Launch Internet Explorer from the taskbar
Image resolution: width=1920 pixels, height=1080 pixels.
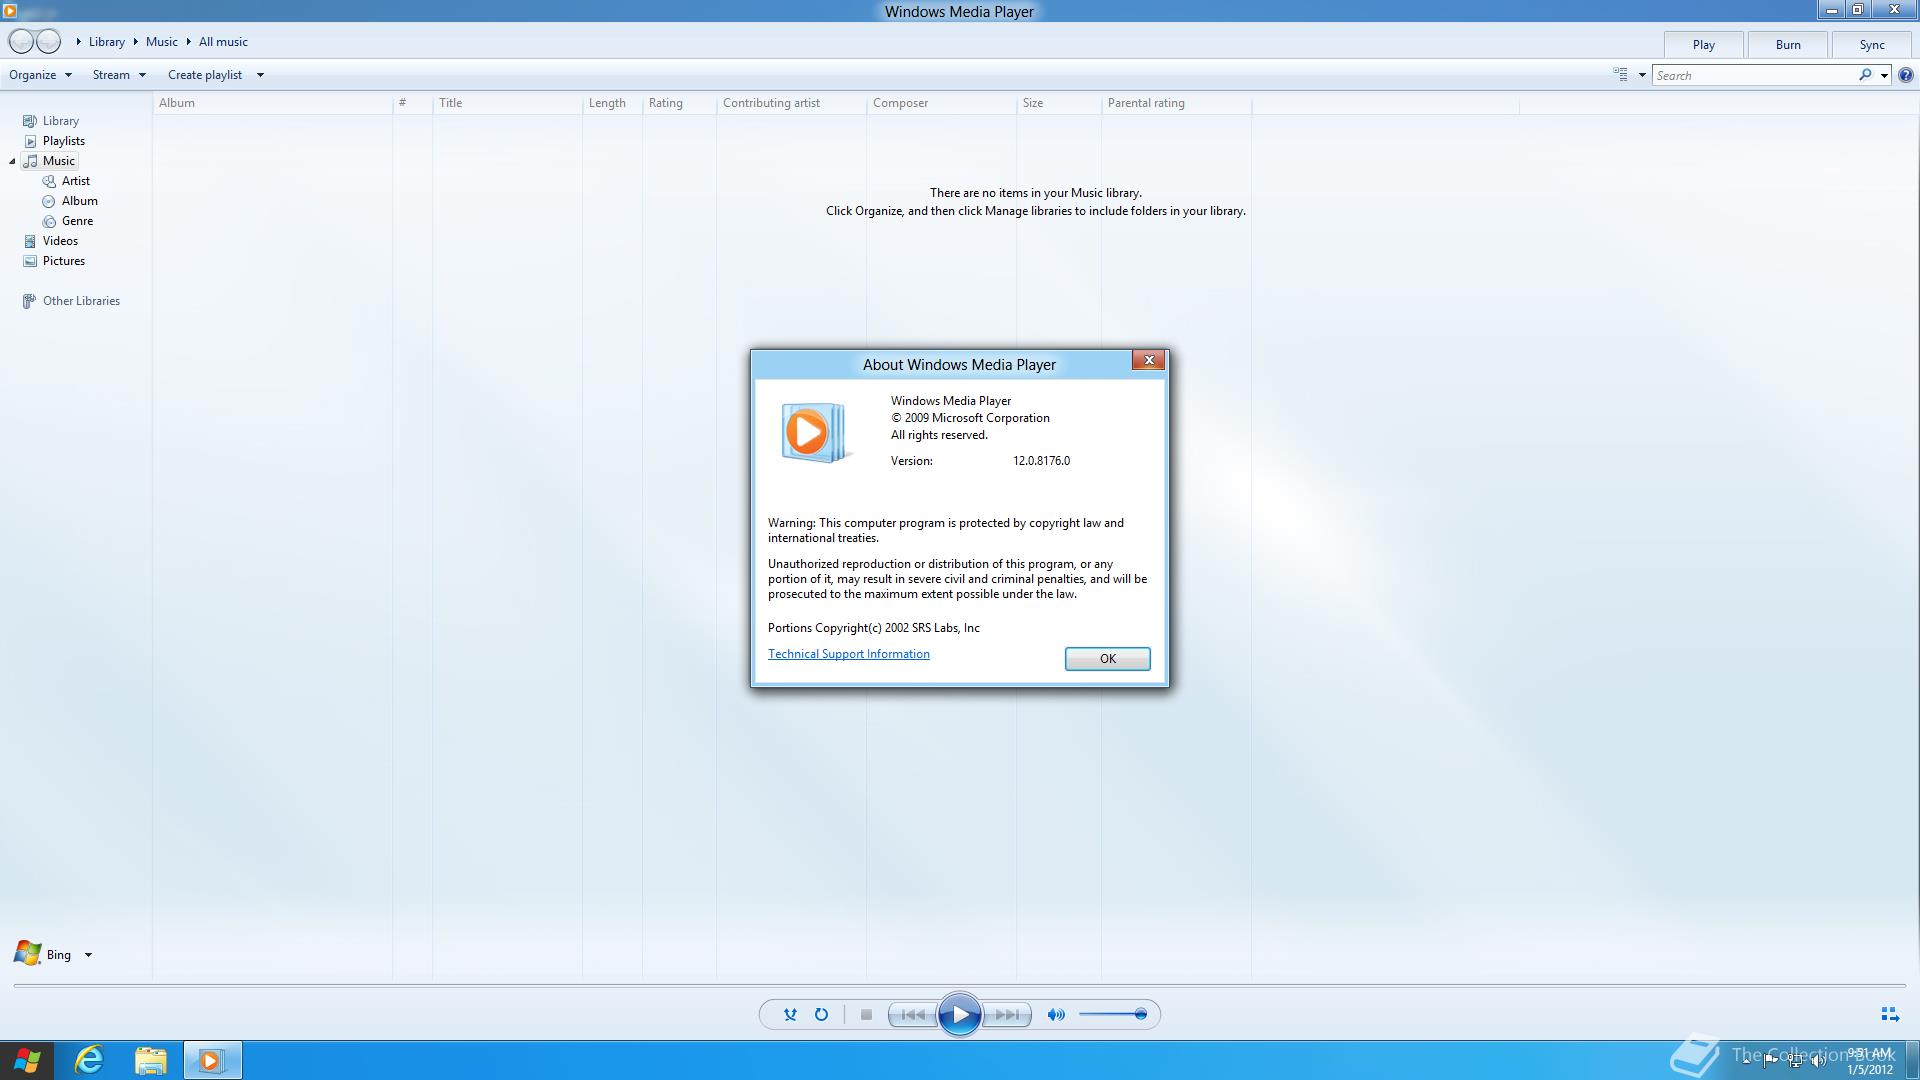[89, 1060]
